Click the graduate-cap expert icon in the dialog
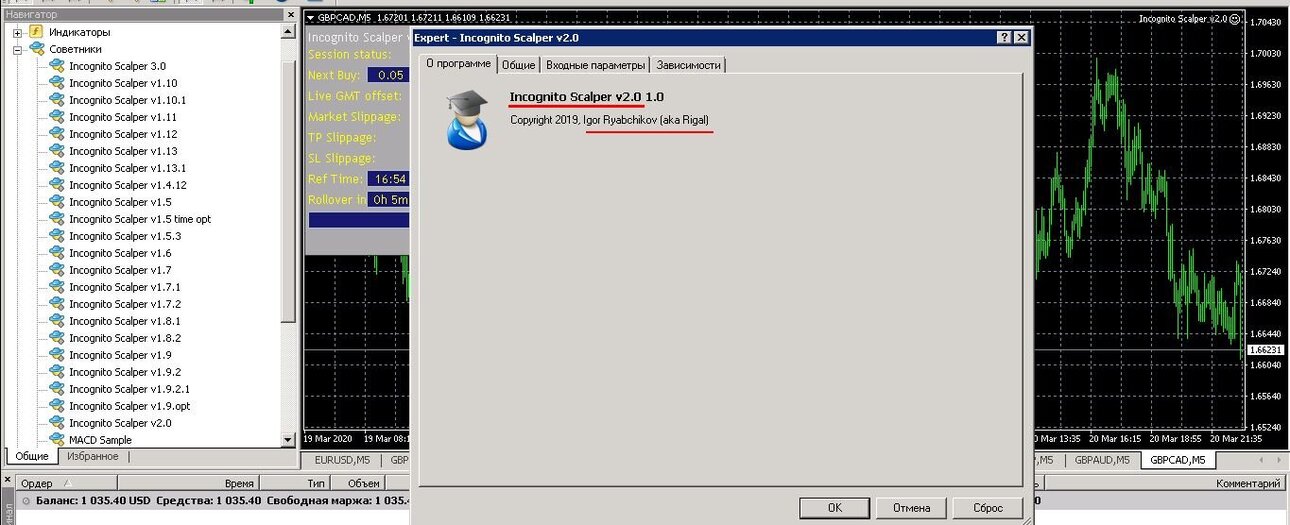 tap(467, 119)
